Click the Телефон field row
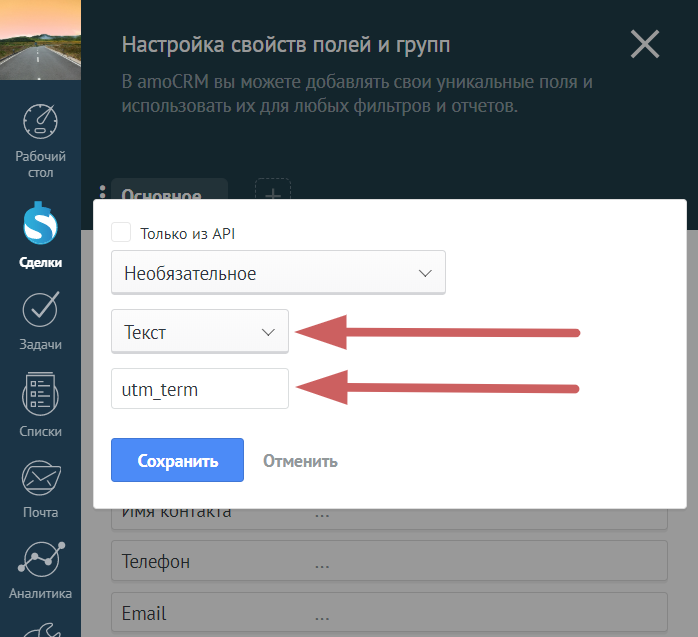698x637 pixels. (388, 562)
